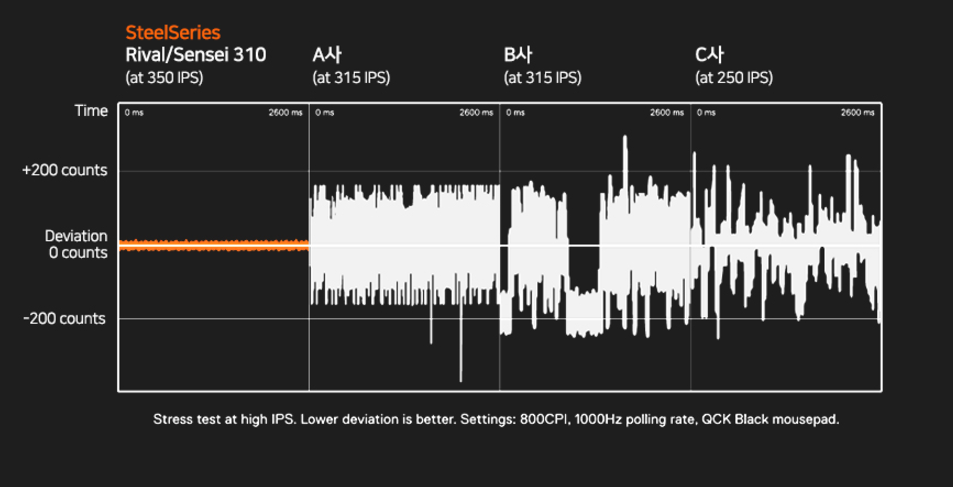Click '(at 315 IPS)' under A사

pos(351,78)
